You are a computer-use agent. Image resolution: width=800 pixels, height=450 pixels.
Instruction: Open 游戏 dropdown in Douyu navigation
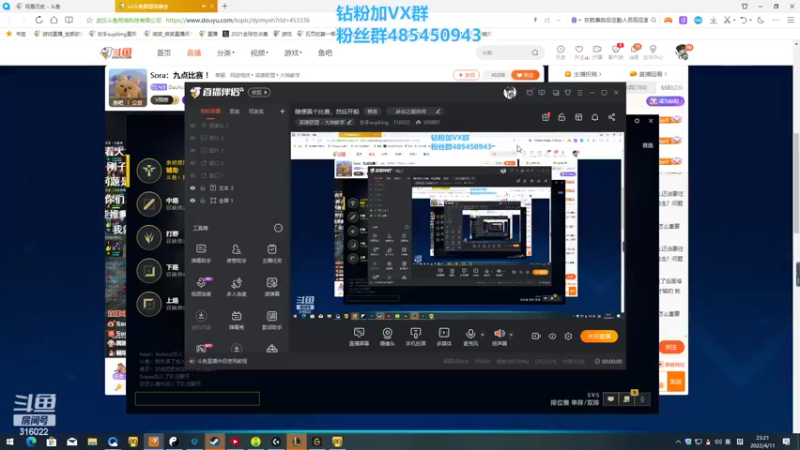click(293, 53)
